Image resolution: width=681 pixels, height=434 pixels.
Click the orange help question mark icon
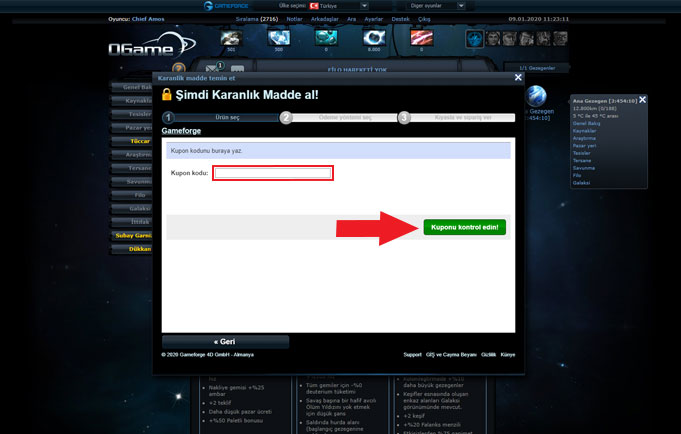[x=179, y=68]
